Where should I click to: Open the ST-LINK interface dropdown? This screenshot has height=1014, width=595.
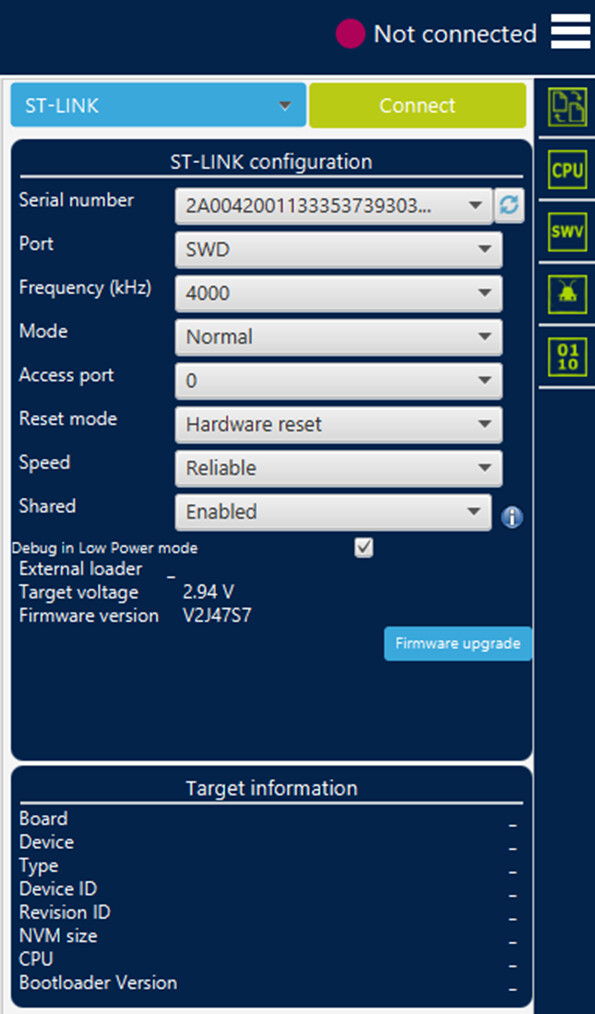click(x=158, y=105)
